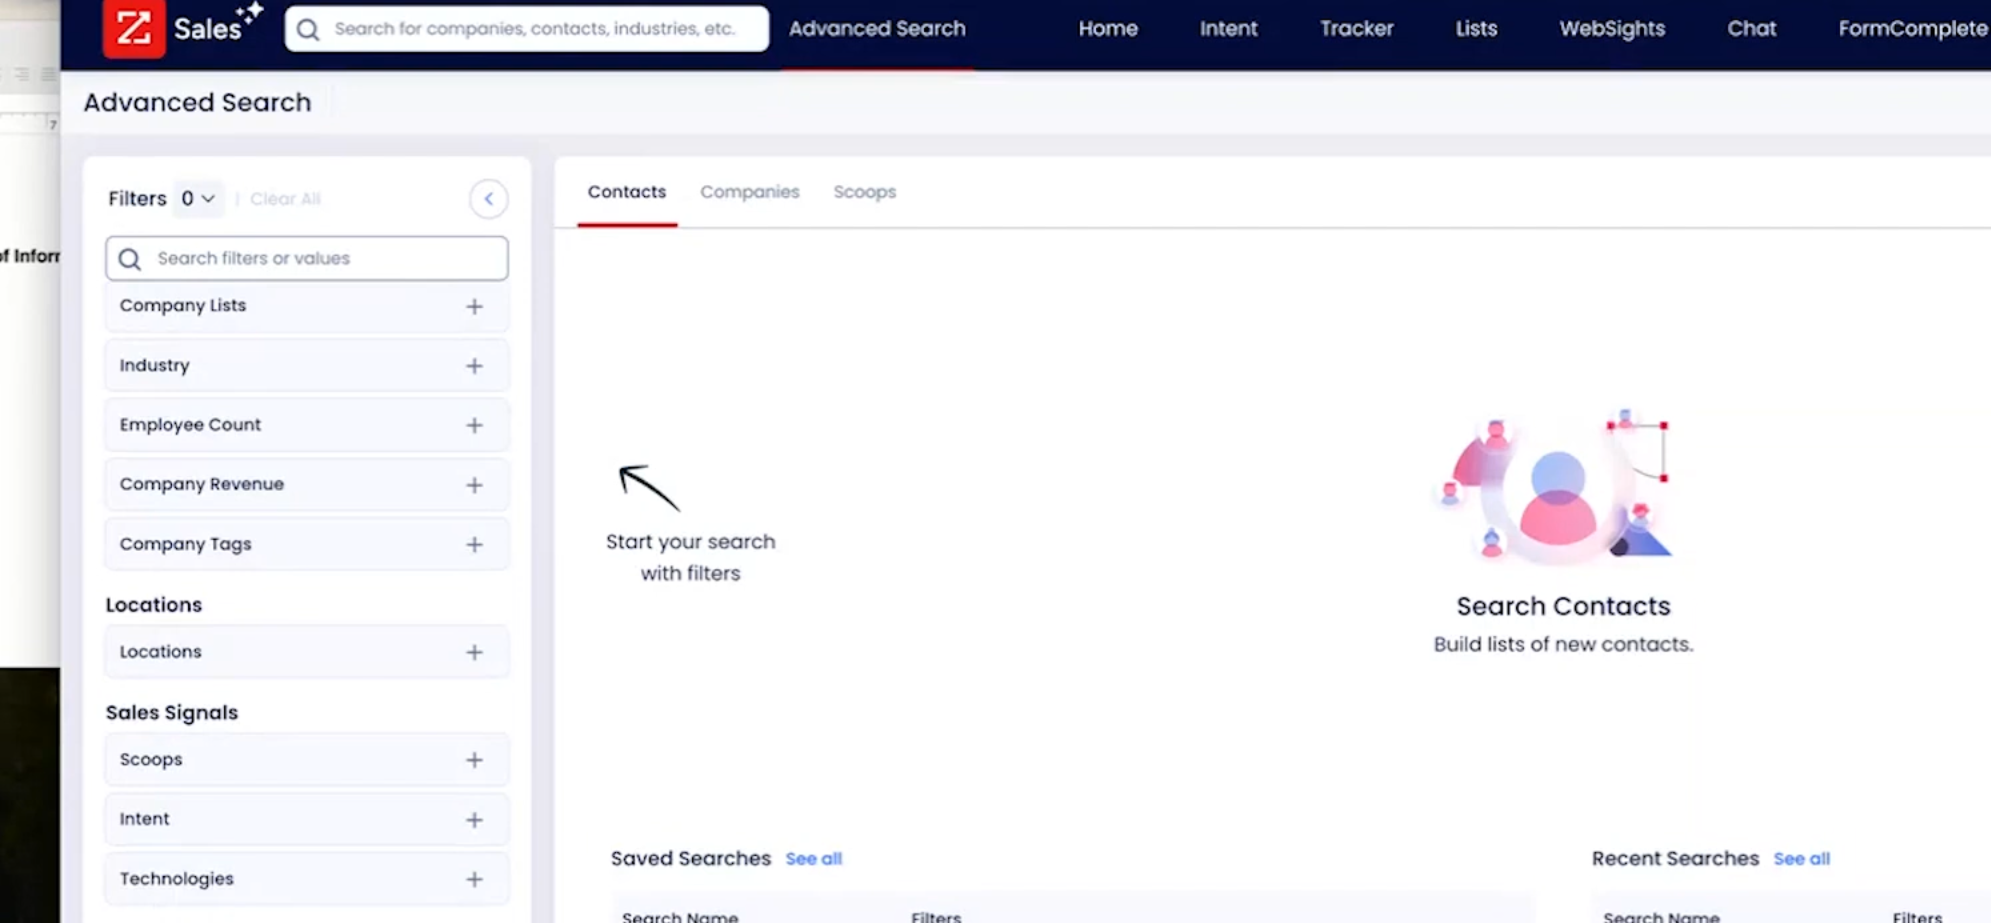Expand the Scoops filter under Sales Signals

coord(307,759)
